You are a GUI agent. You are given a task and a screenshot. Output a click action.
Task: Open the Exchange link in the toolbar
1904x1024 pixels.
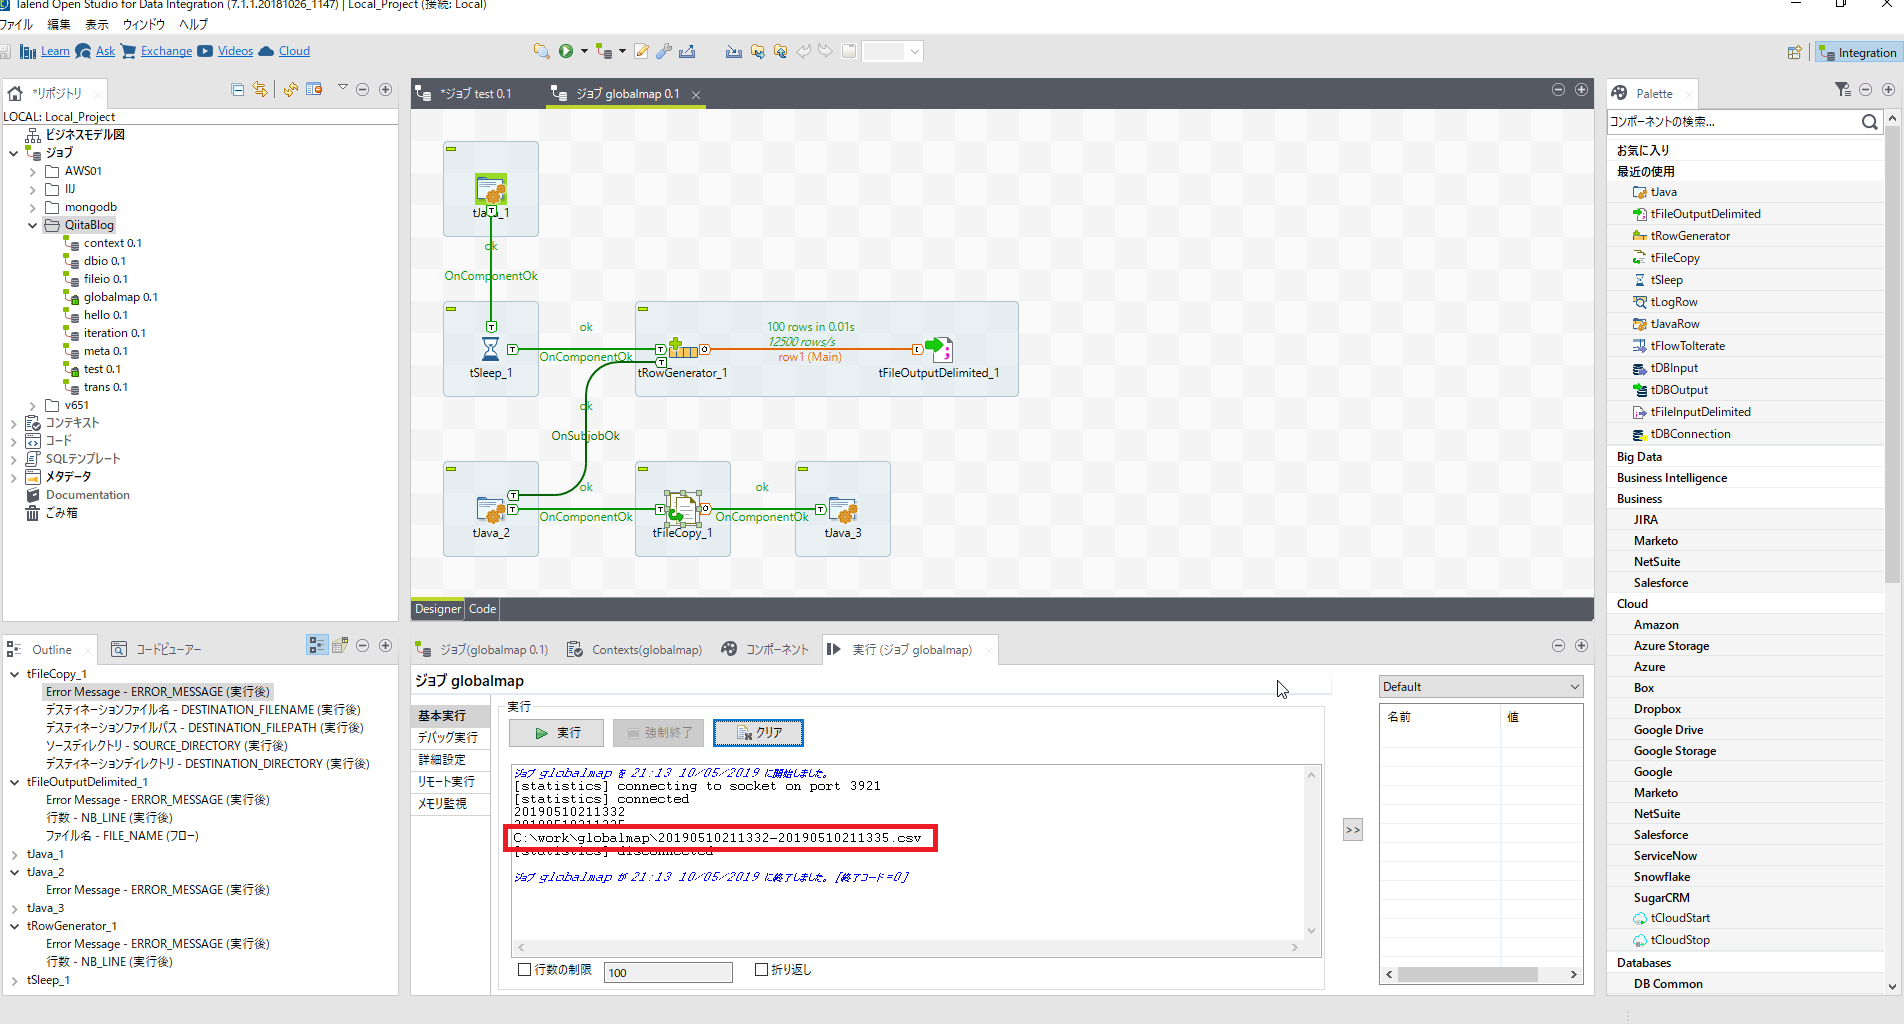pyautogui.click(x=166, y=50)
